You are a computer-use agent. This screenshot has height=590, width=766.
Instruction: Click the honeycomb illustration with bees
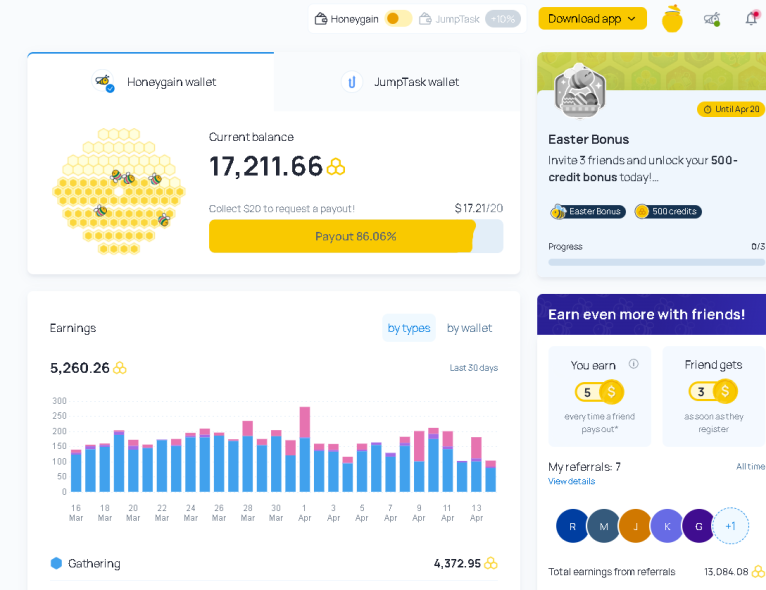tap(119, 191)
